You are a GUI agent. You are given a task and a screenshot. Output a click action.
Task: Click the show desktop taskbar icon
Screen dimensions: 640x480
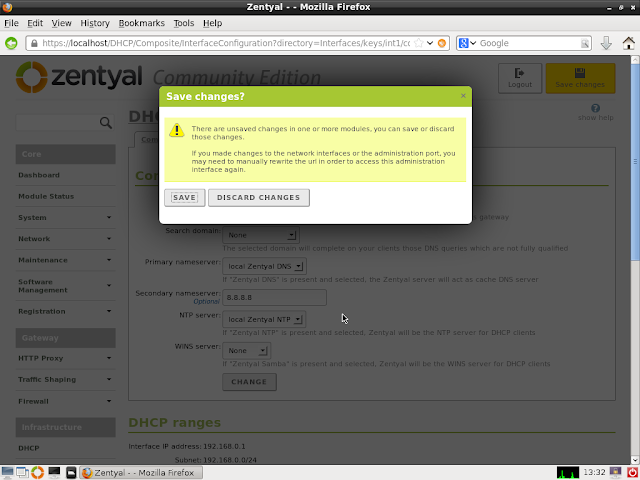tap(7, 472)
